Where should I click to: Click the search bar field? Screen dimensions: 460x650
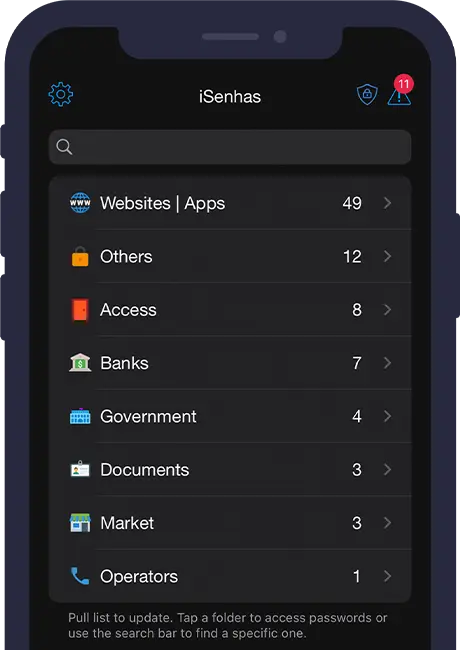point(230,147)
